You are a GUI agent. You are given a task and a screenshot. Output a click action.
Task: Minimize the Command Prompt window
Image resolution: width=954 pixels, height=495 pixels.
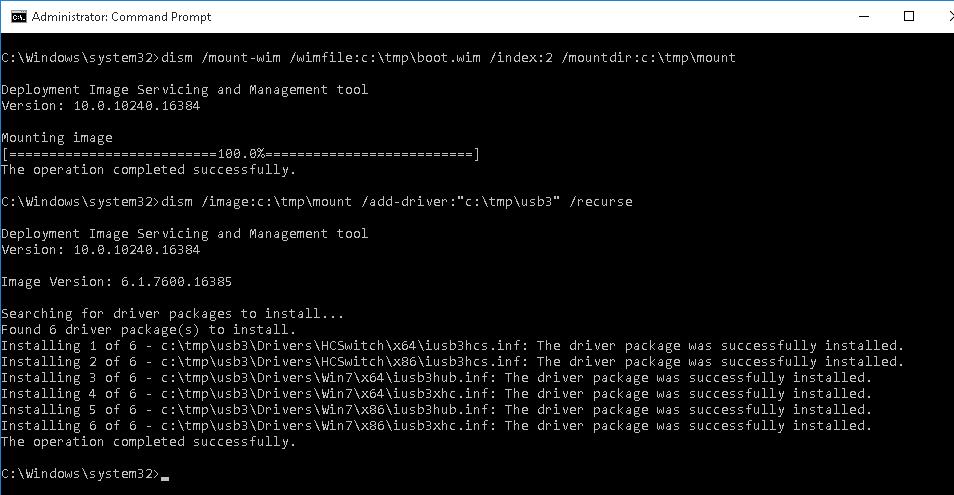pyautogui.click(x=861, y=17)
